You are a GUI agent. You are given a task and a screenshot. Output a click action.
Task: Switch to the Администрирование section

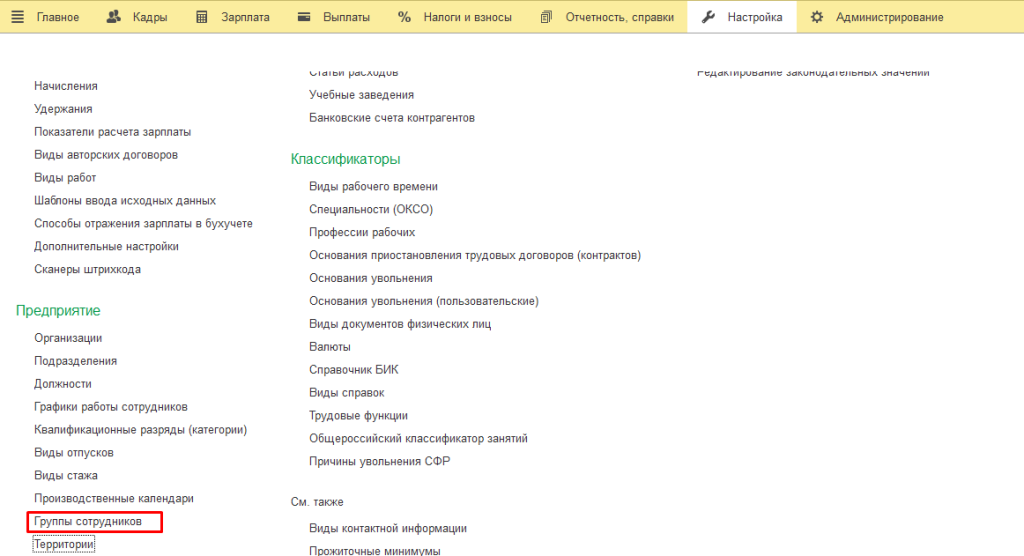[x=889, y=17]
